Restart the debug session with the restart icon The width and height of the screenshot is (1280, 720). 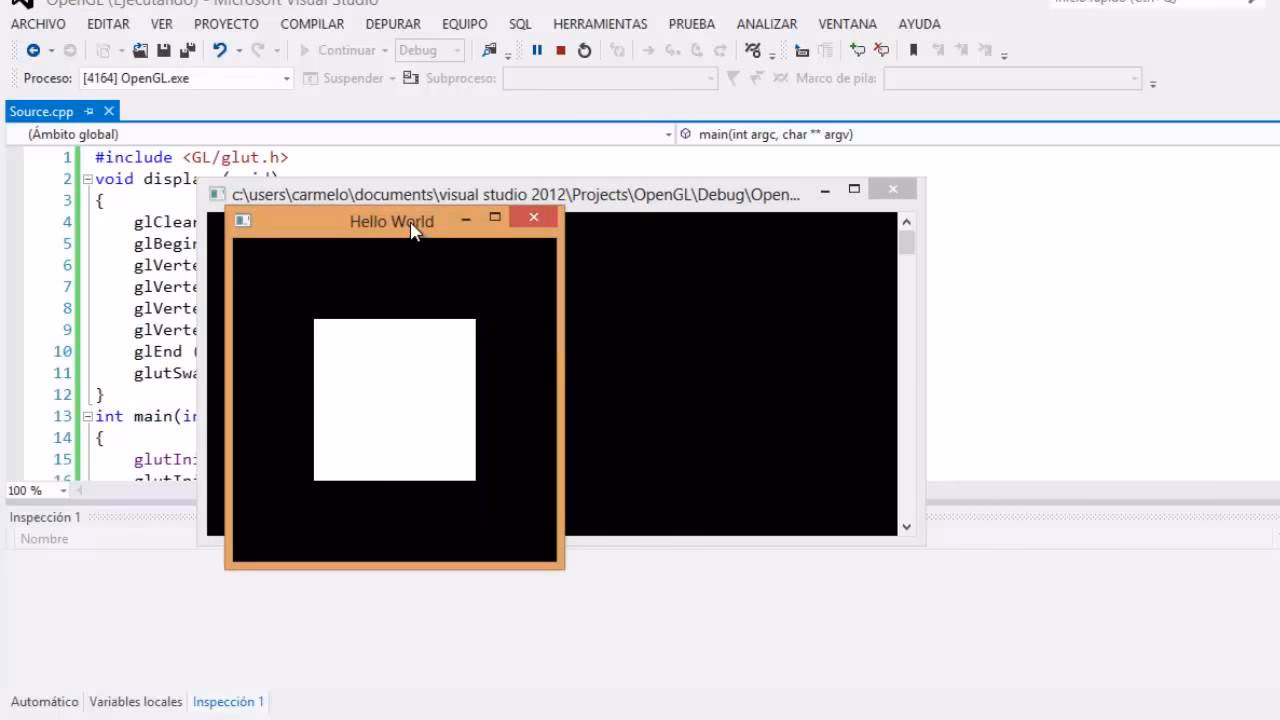pyautogui.click(x=584, y=50)
